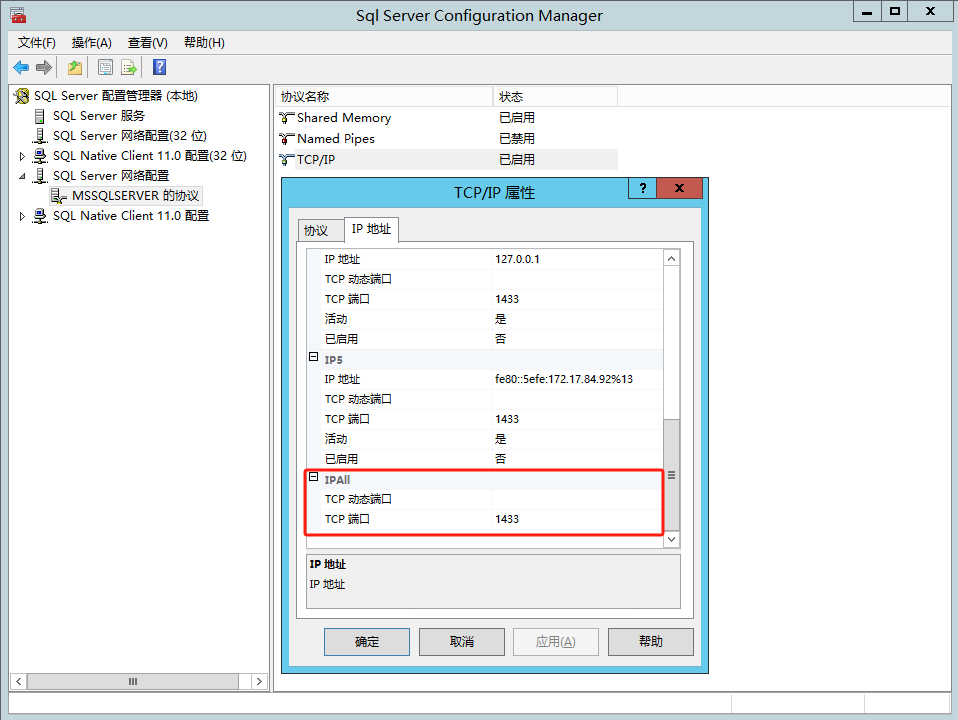This screenshot has width=958, height=720.
Task: Click the Back arrow toolbar icon
Action: pos(21,67)
